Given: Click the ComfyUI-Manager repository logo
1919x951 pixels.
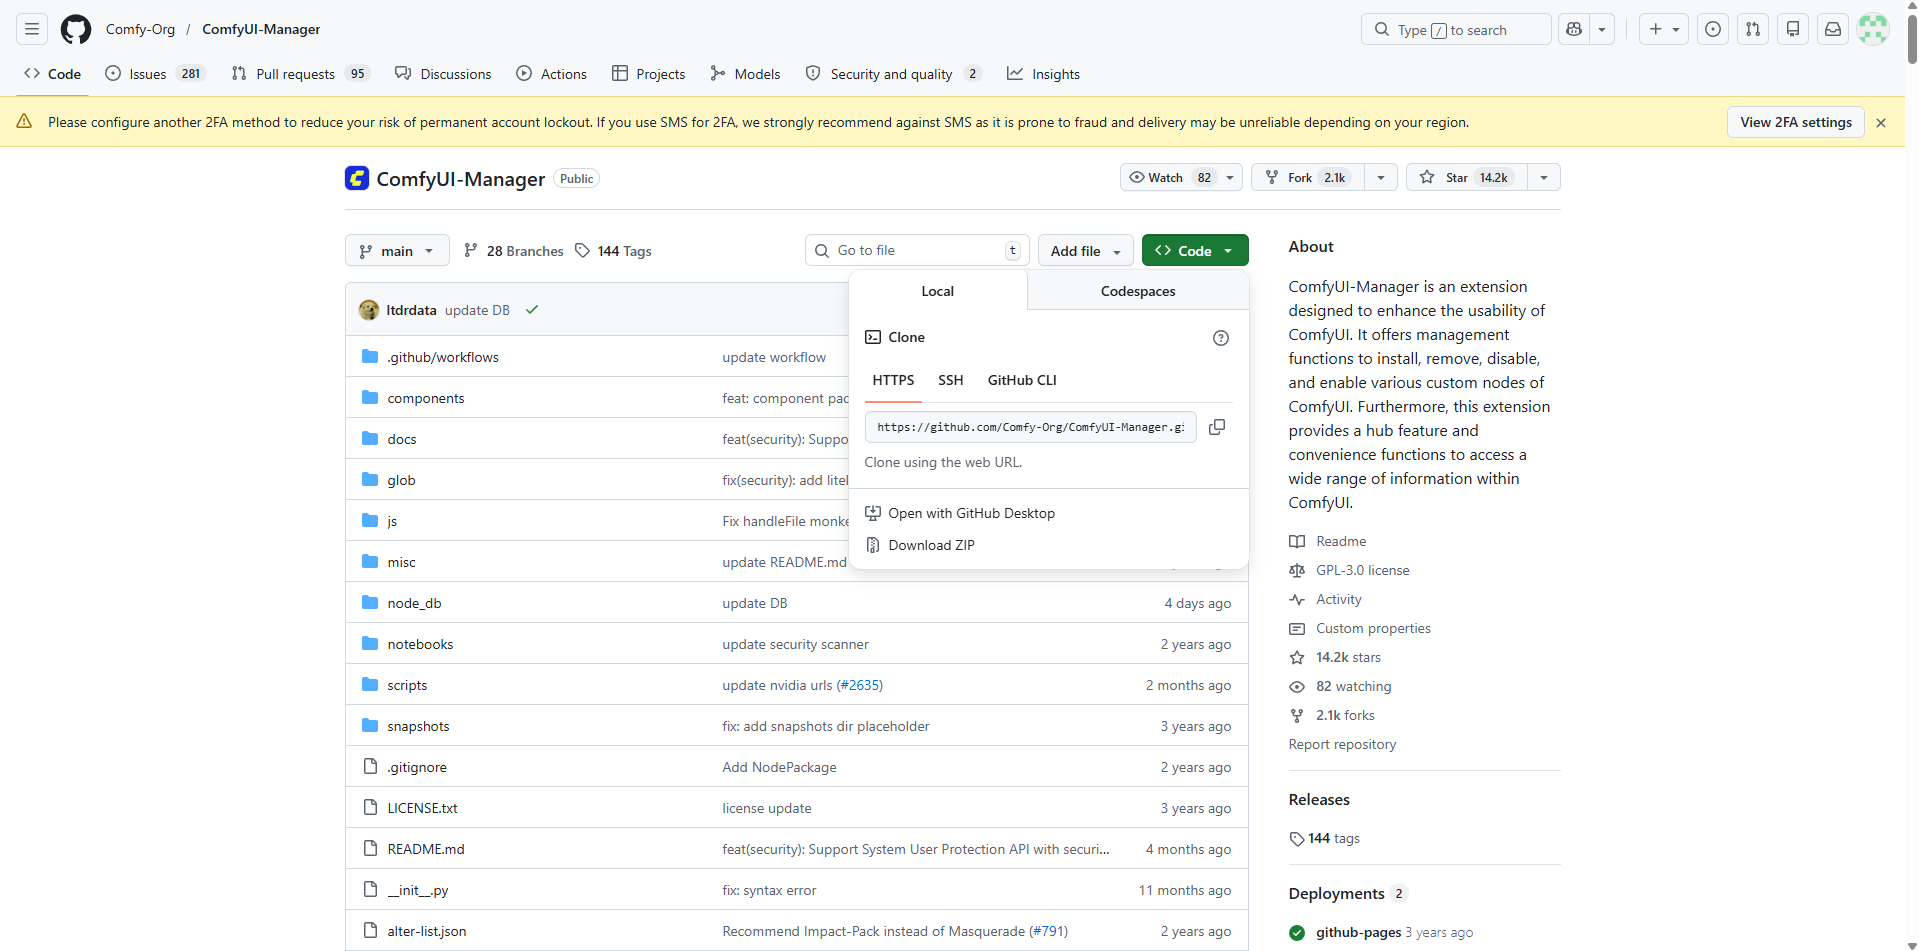Looking at the screenshot, I should click(x=357, y=178).
